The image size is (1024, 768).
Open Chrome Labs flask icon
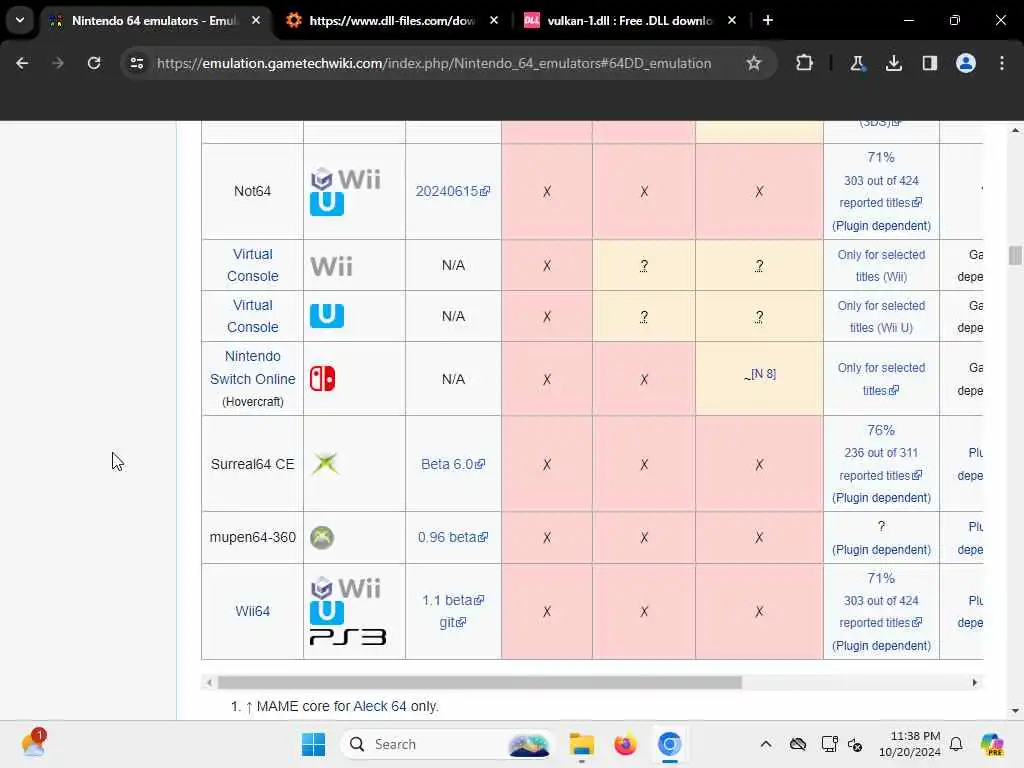[857, 63]
